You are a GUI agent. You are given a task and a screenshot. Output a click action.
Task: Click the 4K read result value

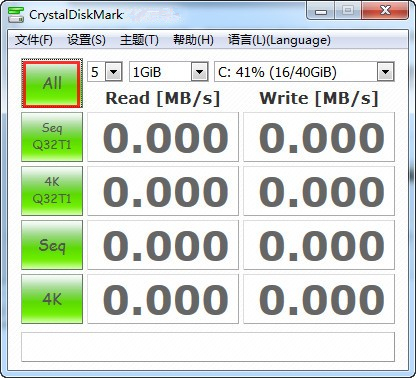tap(163, 299)
